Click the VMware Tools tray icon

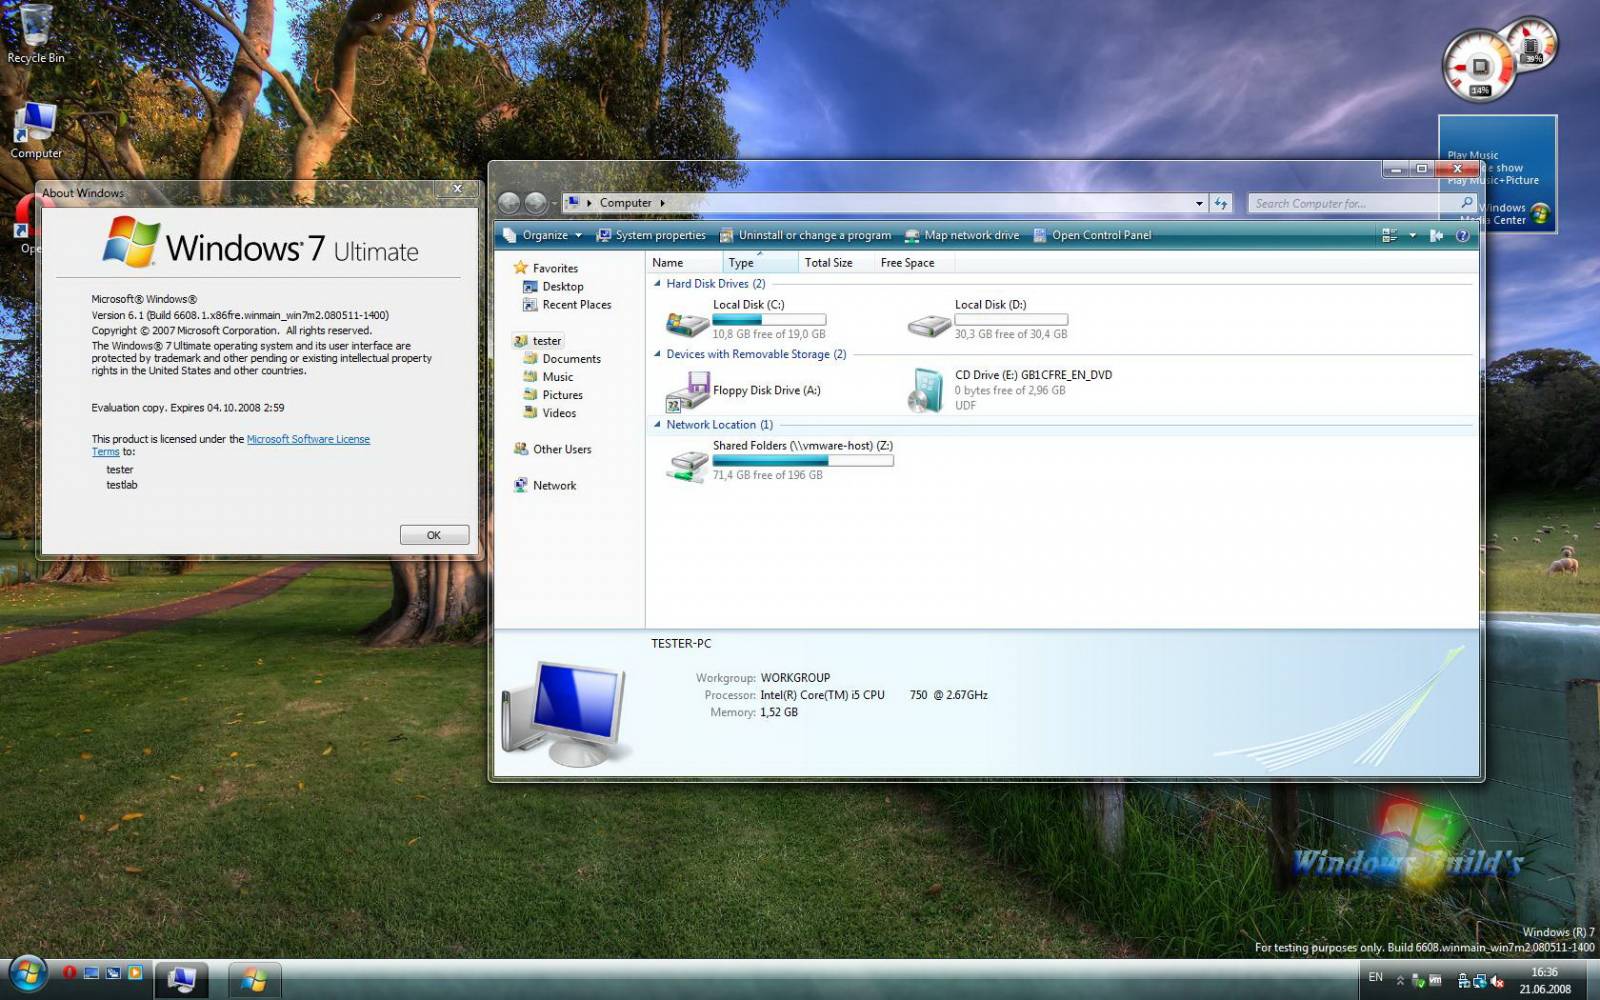point(1435,980)
